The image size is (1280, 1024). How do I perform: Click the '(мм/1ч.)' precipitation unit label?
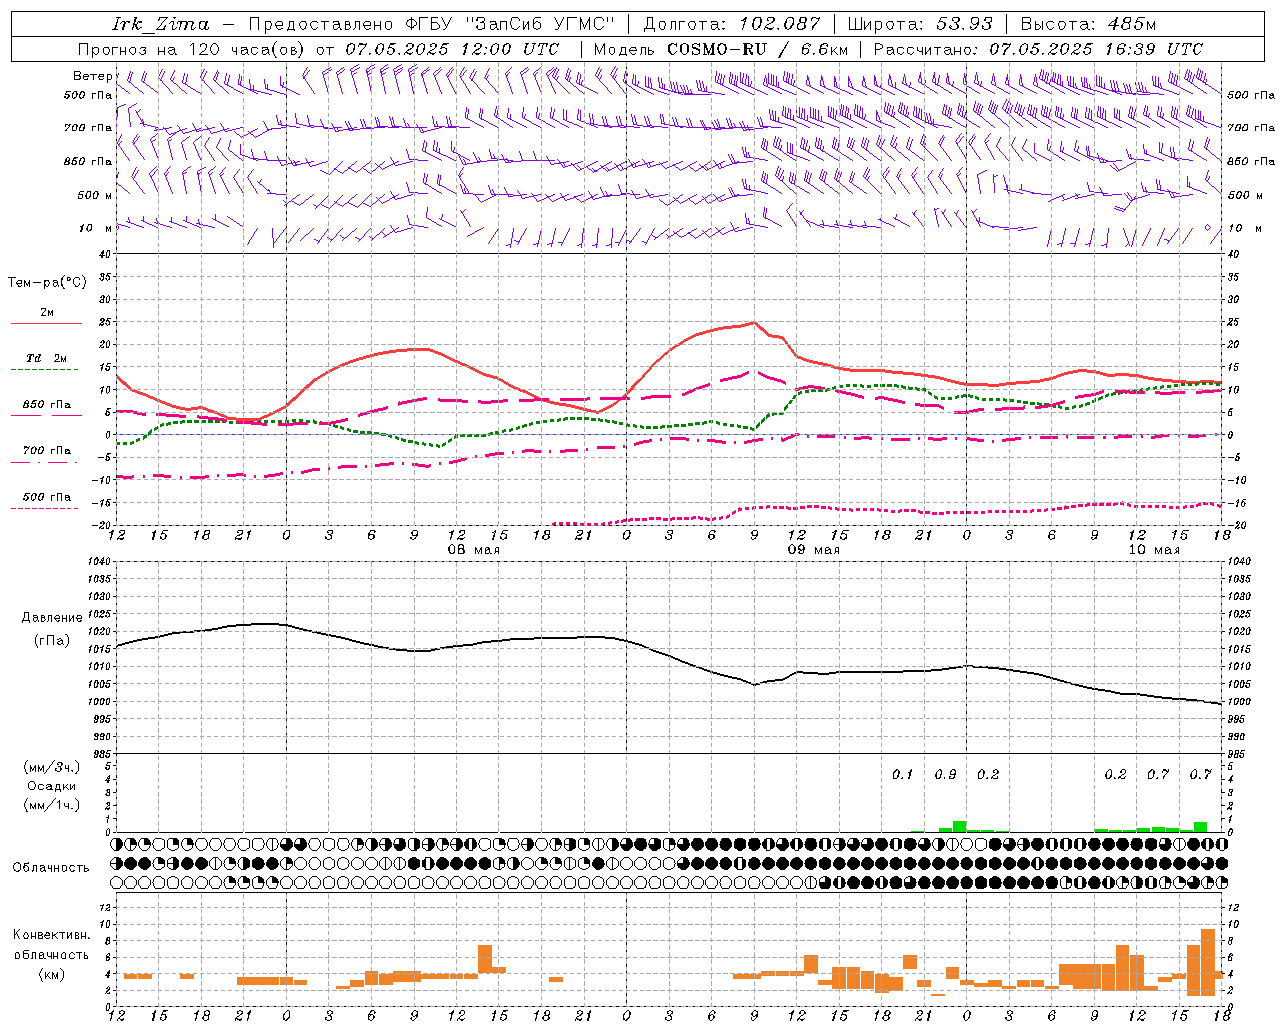52,805
